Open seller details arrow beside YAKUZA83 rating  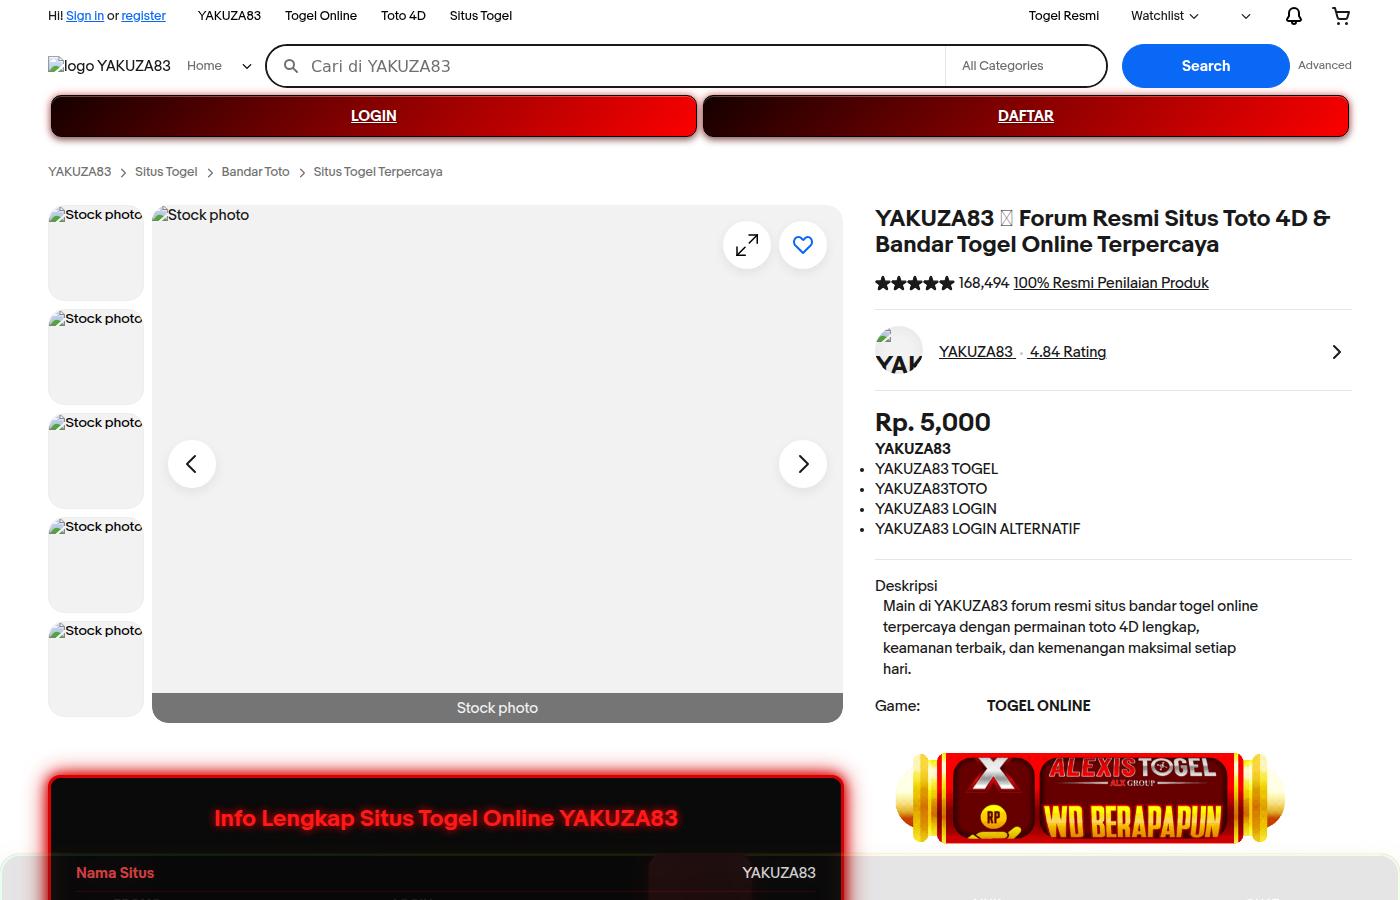1337,352
